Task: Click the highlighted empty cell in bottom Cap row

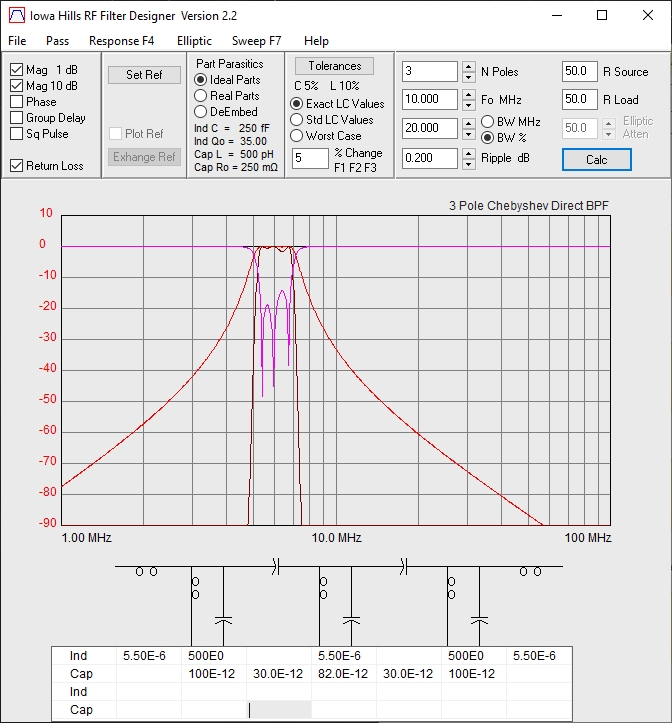Action: point(279,710)
